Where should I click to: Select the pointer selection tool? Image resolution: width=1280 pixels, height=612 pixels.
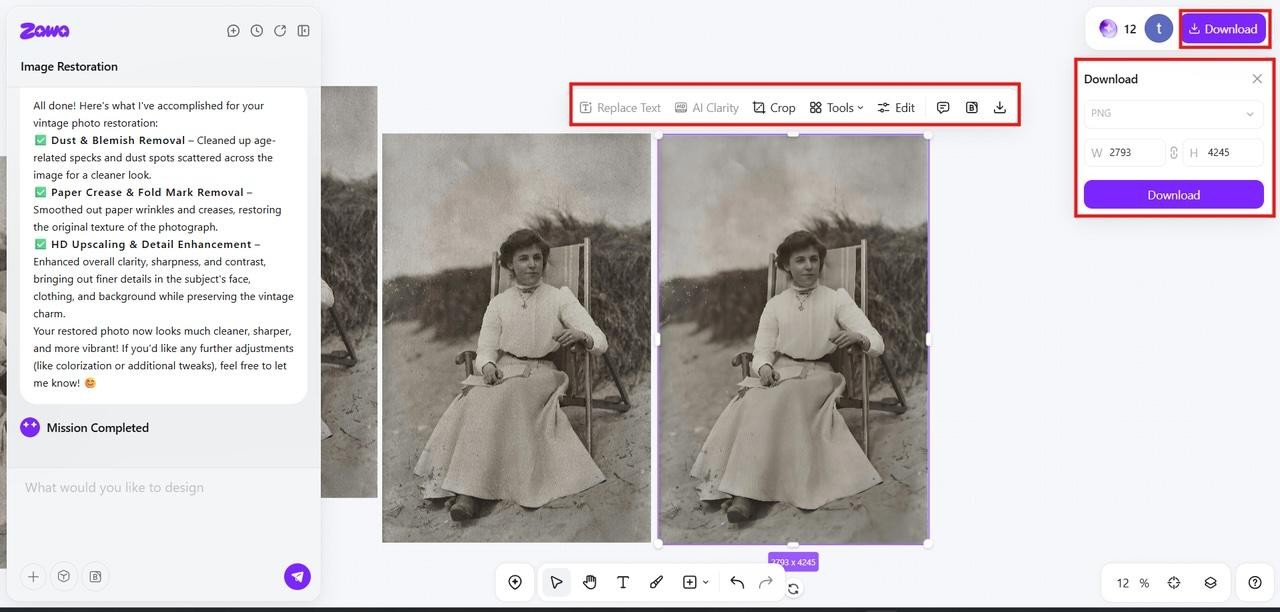556,582
